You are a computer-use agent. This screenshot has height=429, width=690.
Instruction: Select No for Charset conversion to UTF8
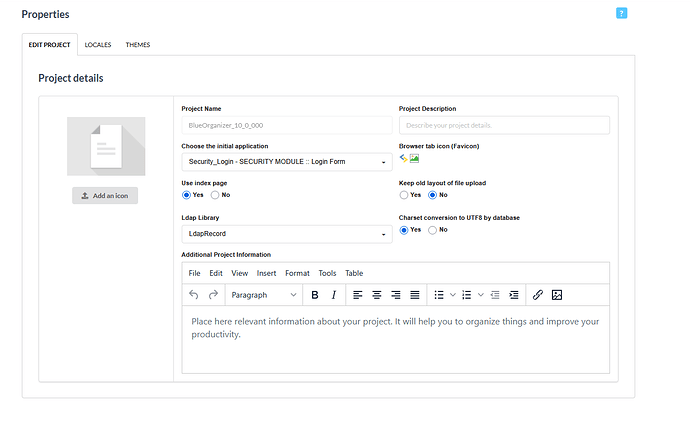tap(432, 230)
